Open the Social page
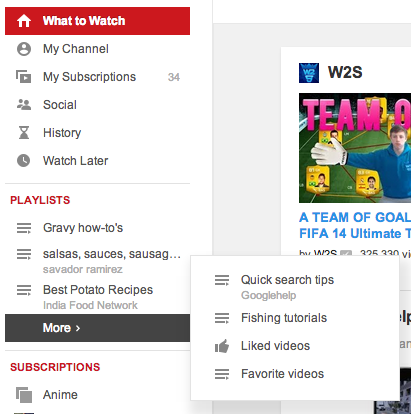This screenshot has height=414, width=411. pyautogui.click(x=60, y=105)
